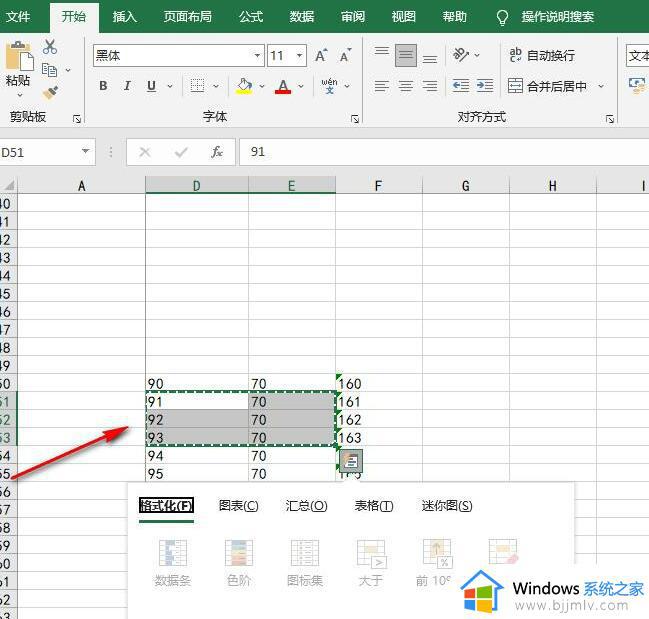
Task: Center text horizontally
Action: tap(406, 86)
